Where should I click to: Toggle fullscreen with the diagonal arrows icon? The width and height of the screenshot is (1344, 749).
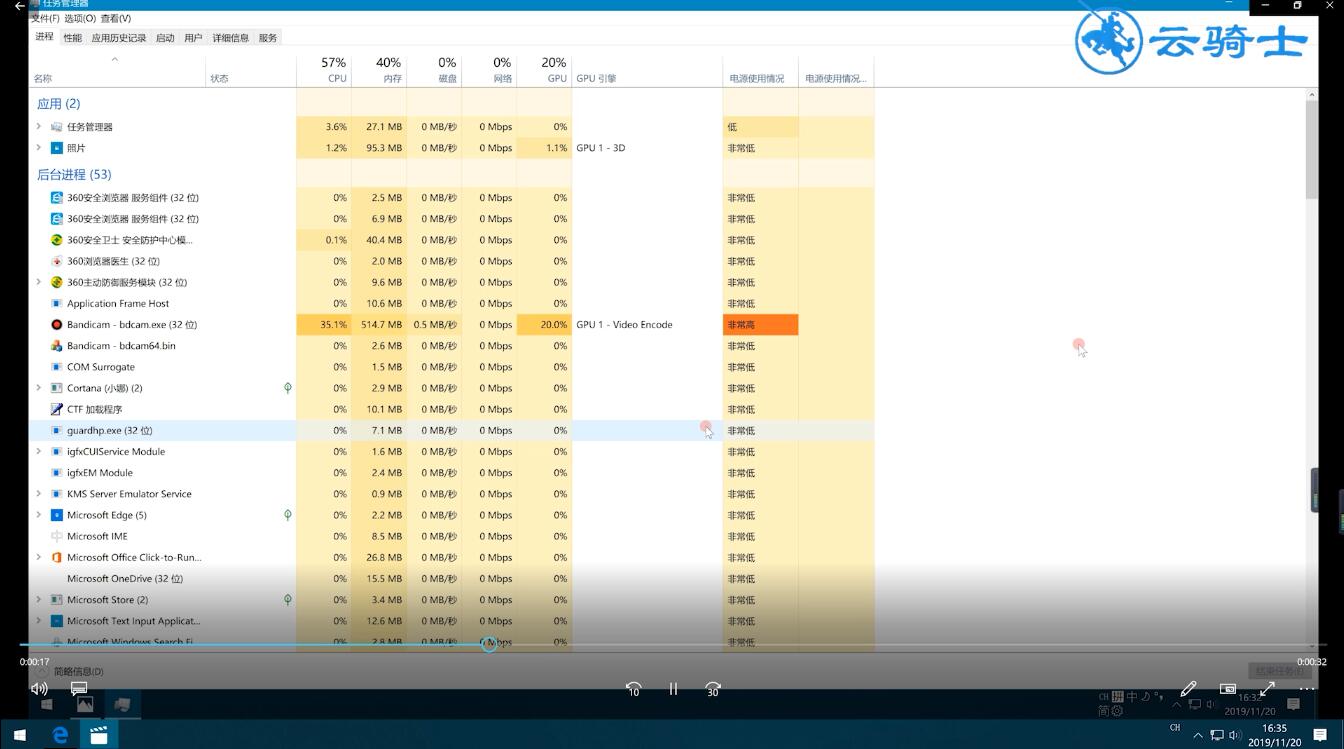pyautogui.click(x=1267, y=689)
